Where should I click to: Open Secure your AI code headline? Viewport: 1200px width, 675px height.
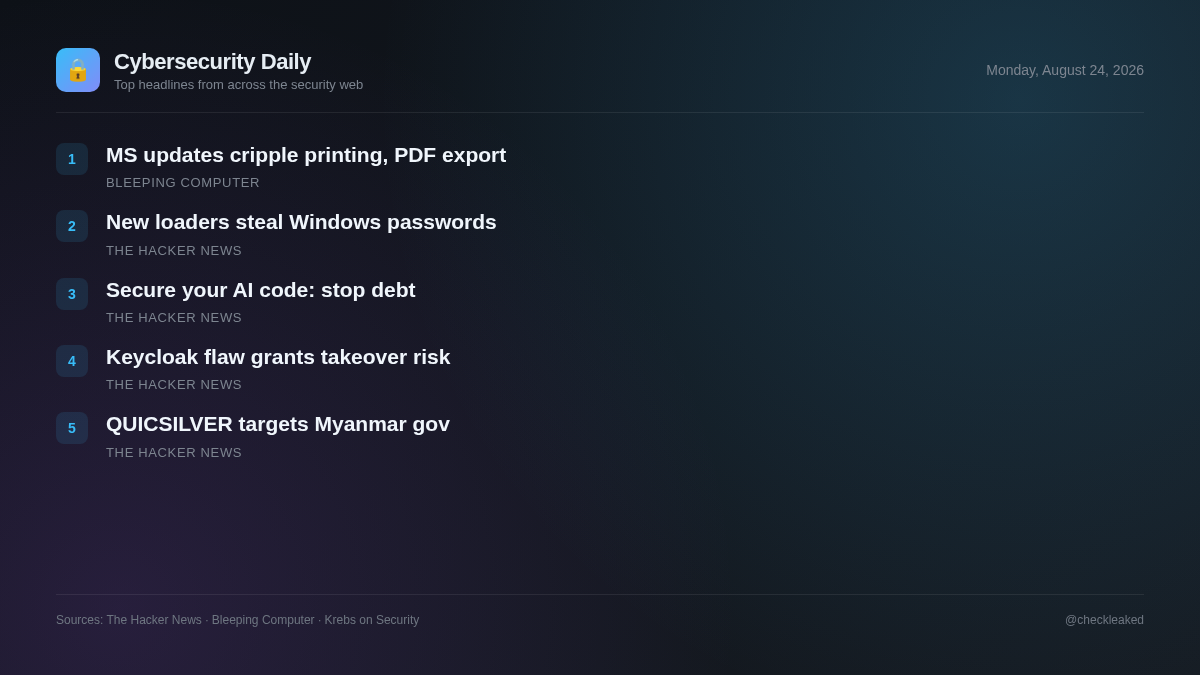(x=261, y=290)
